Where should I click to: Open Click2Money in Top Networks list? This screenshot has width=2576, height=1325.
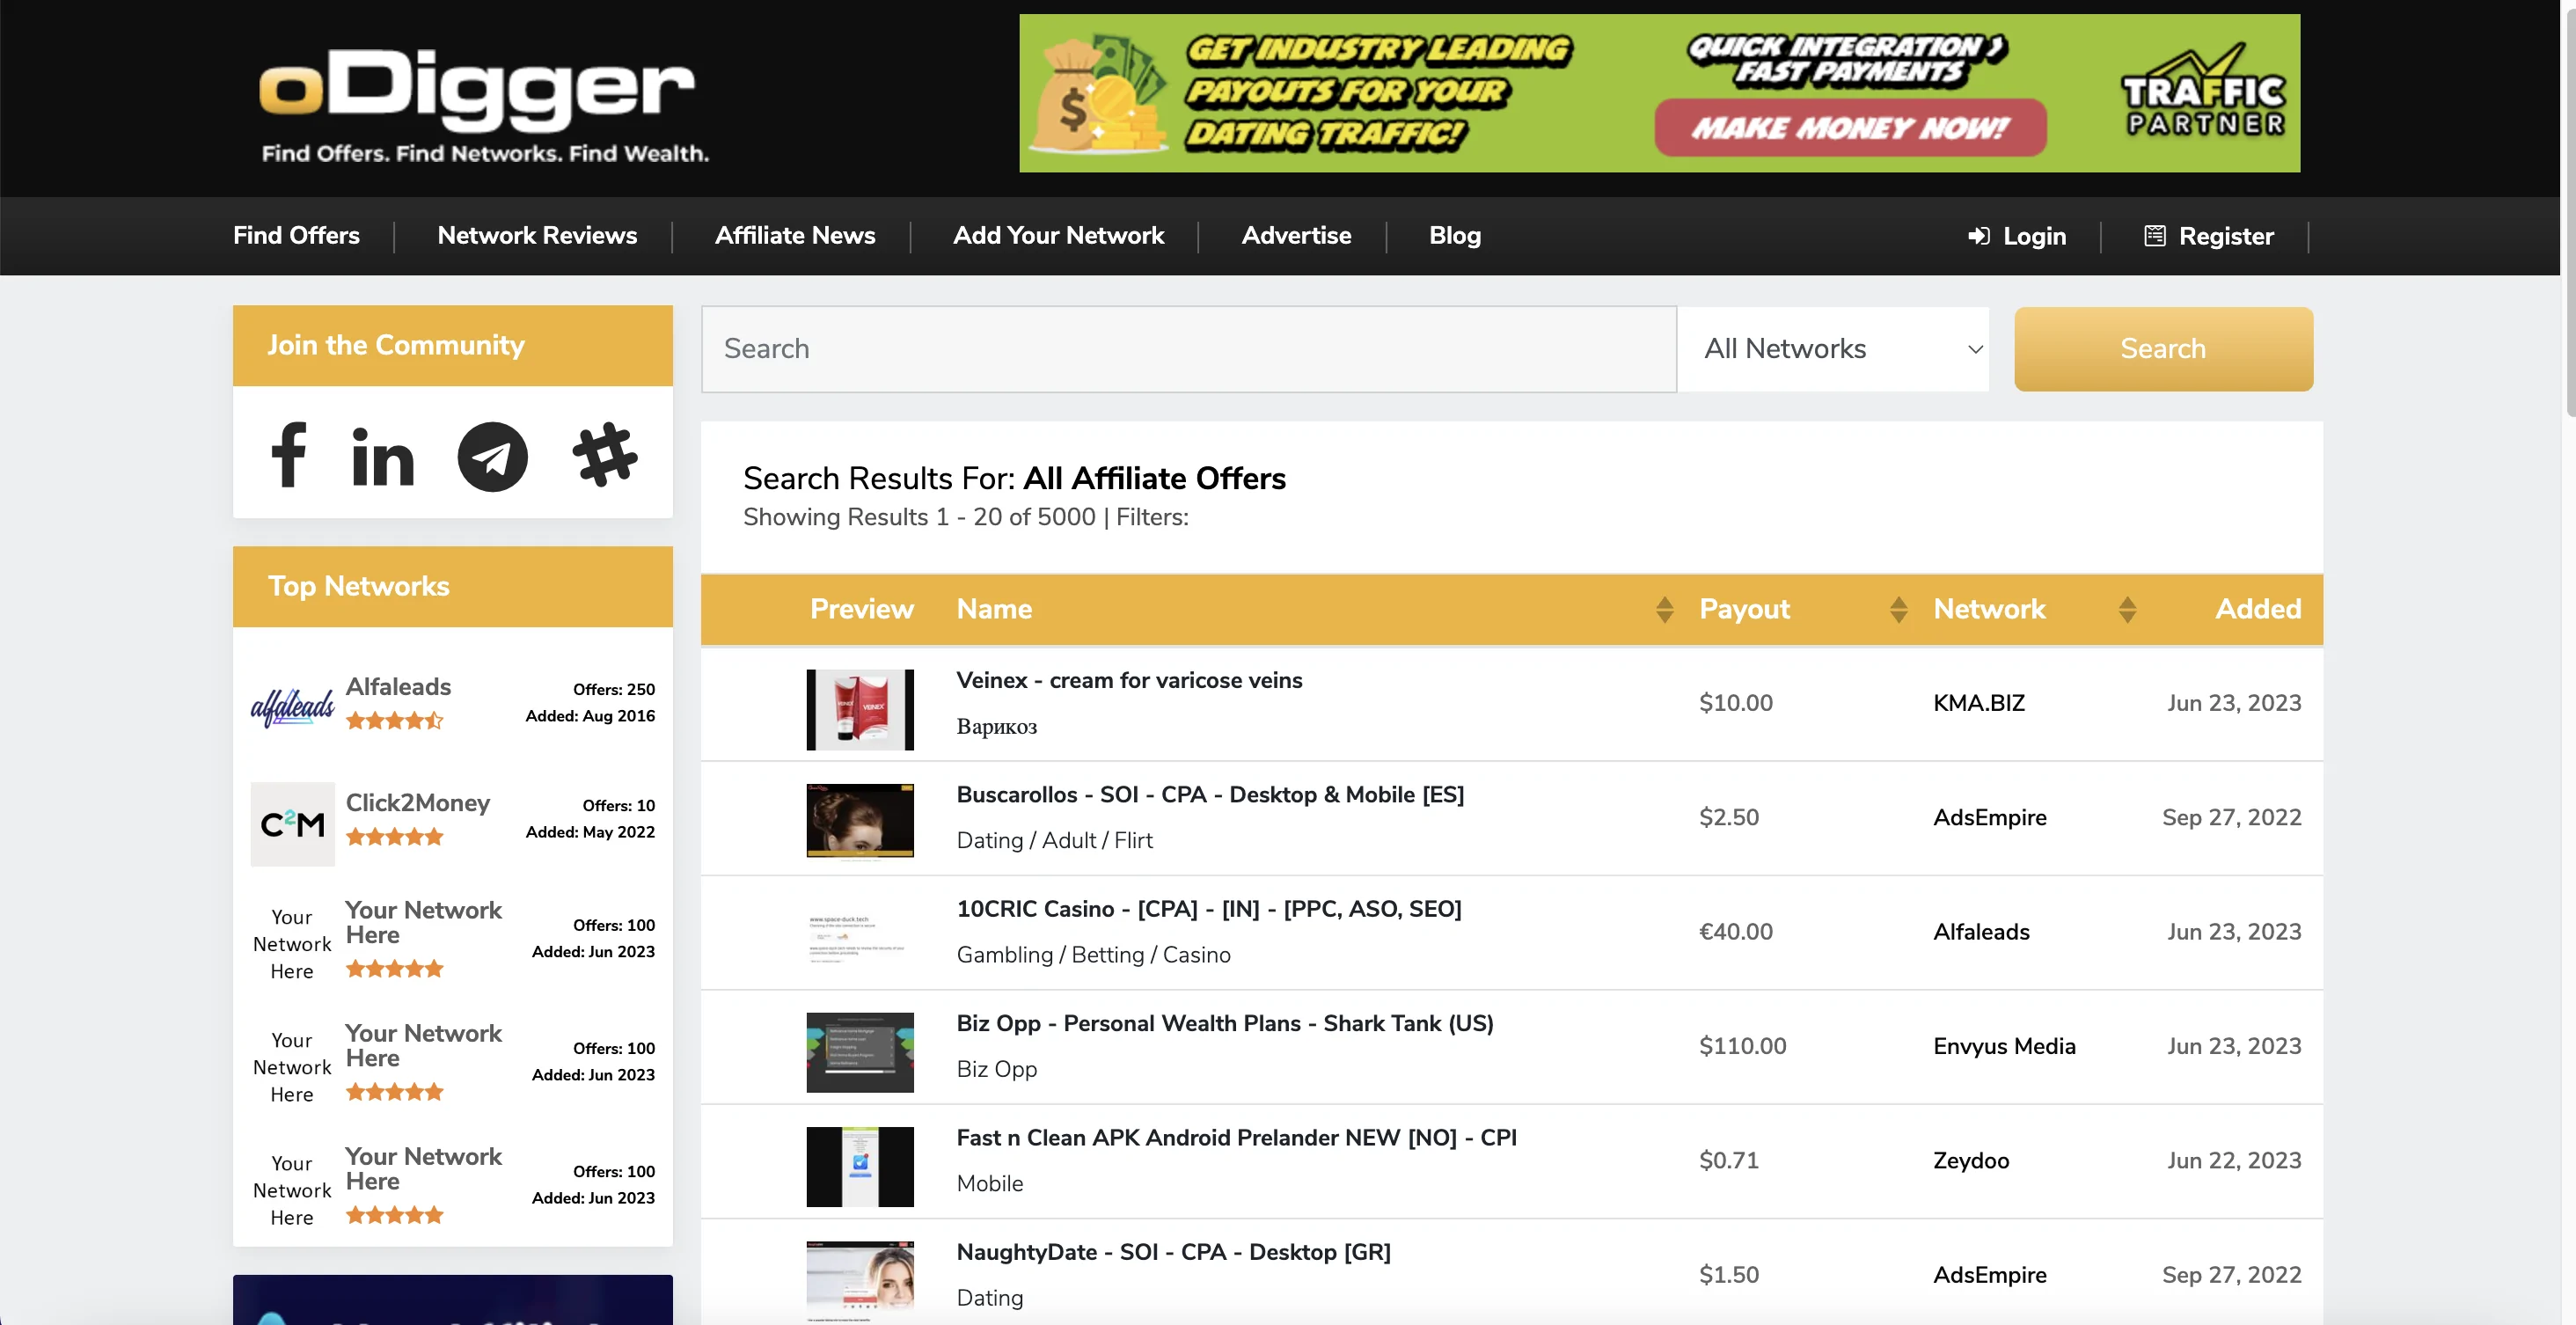tap(418, 803)
